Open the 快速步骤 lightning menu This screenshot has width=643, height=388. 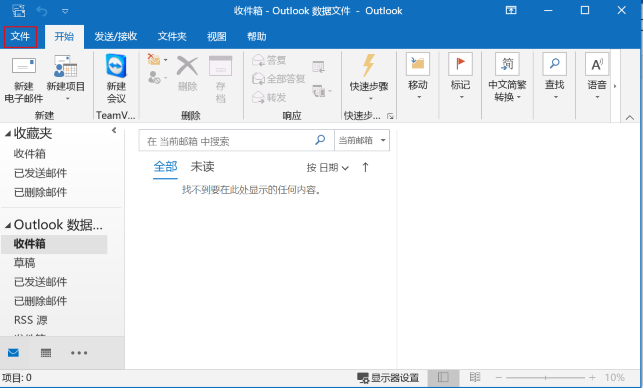pos(369,78)
